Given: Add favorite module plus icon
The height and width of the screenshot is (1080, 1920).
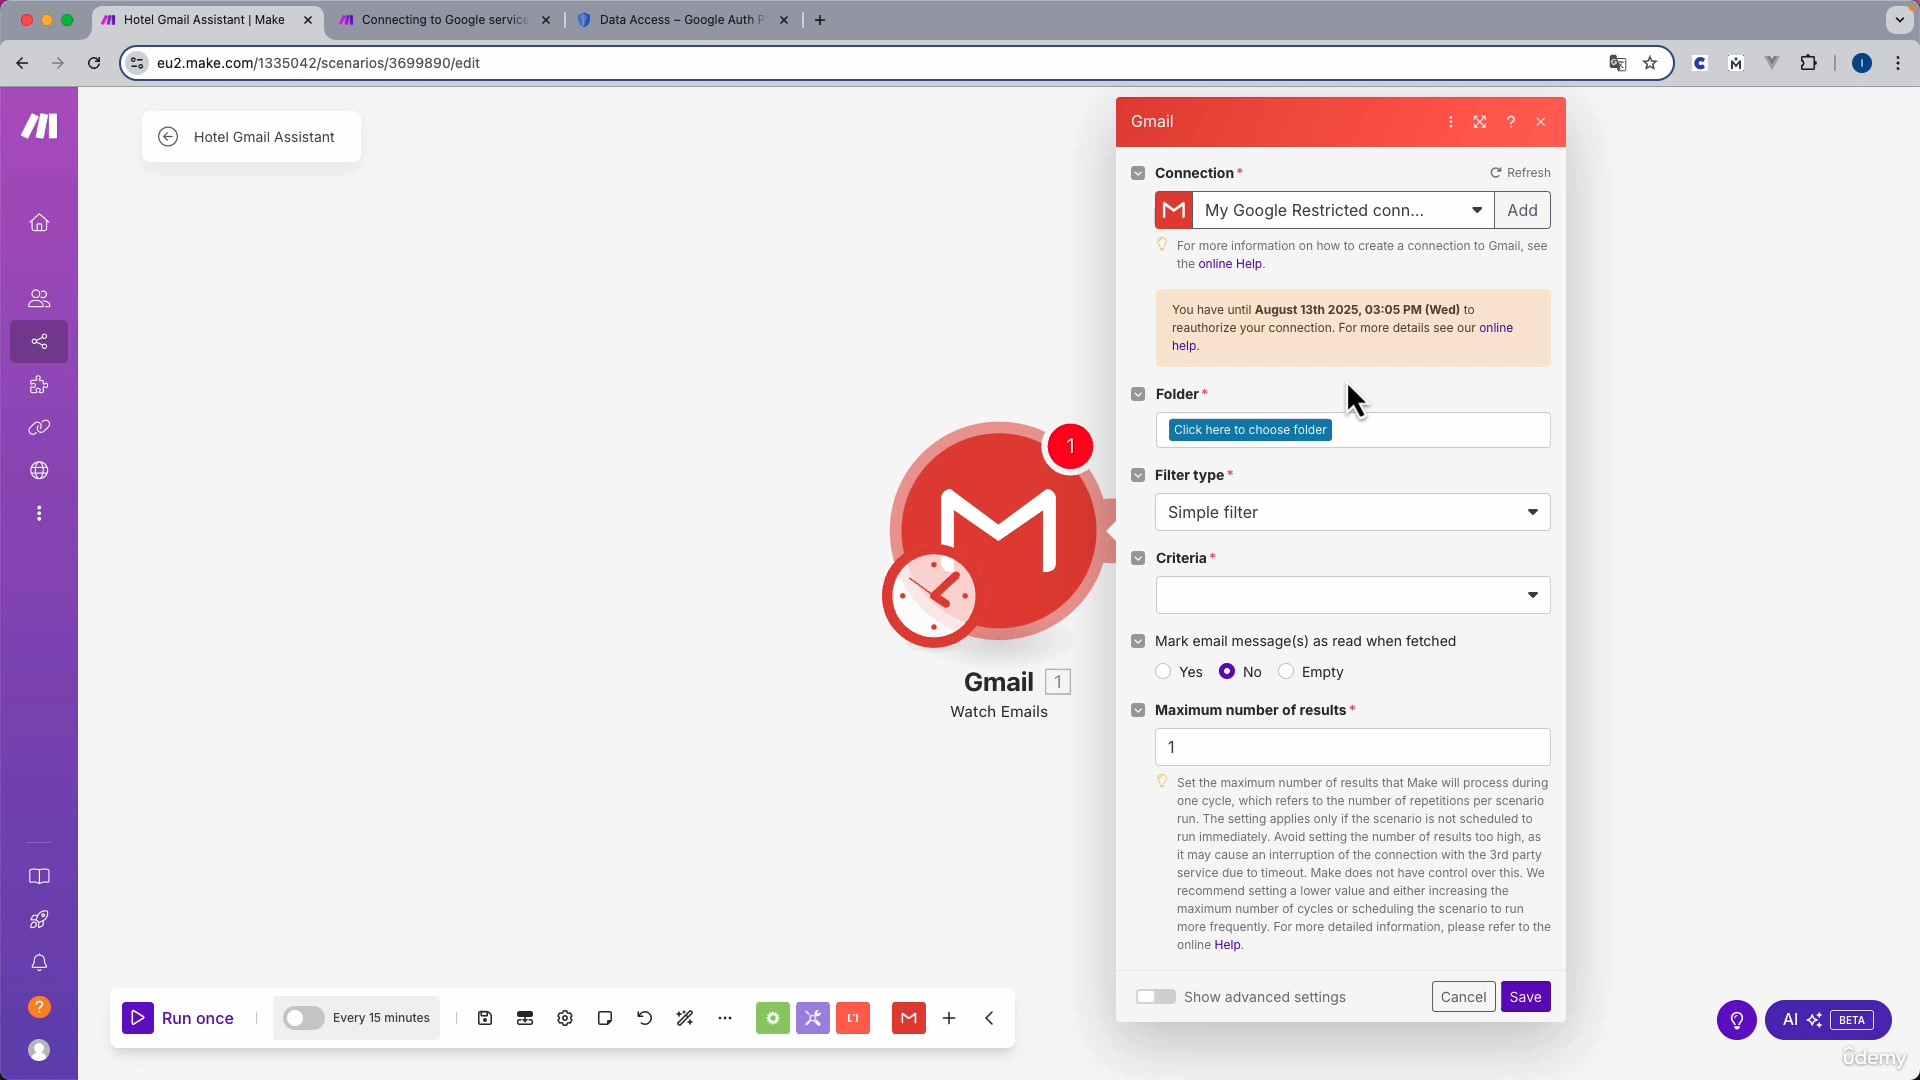Looking at the screenshot, I should 949,1018.
